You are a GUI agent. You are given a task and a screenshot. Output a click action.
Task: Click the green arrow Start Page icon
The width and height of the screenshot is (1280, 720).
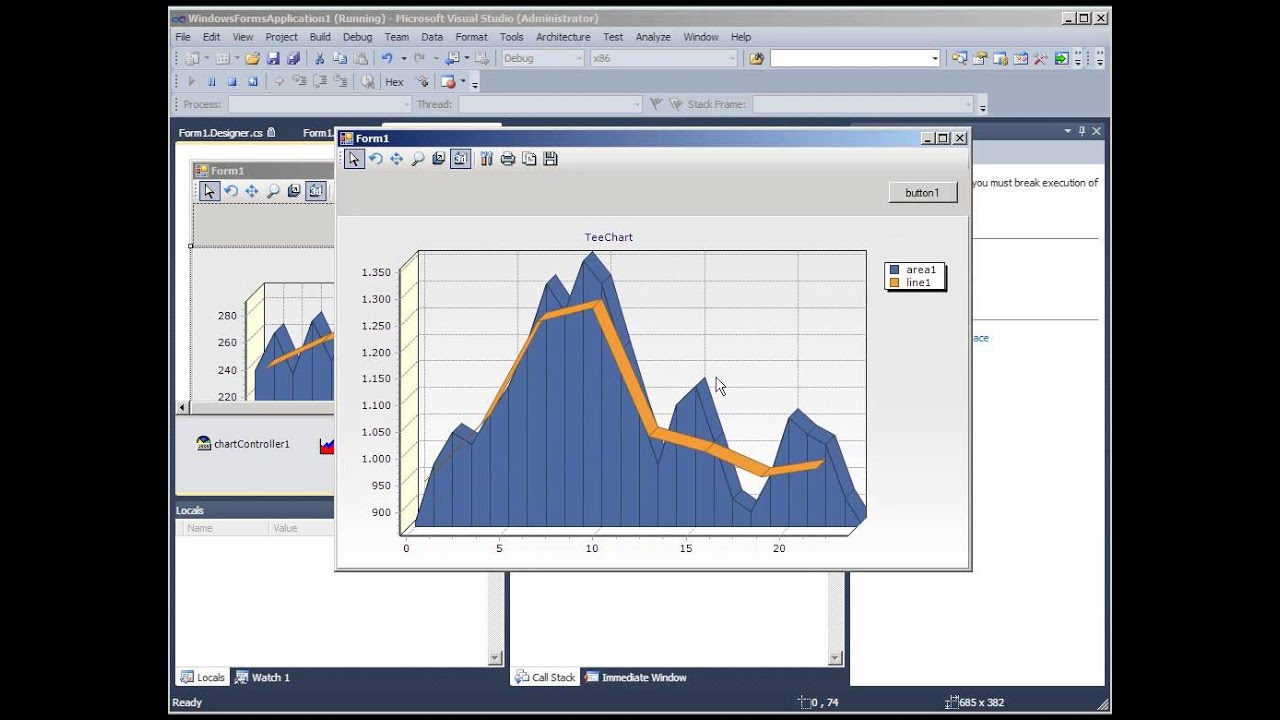pos(1061,58)
